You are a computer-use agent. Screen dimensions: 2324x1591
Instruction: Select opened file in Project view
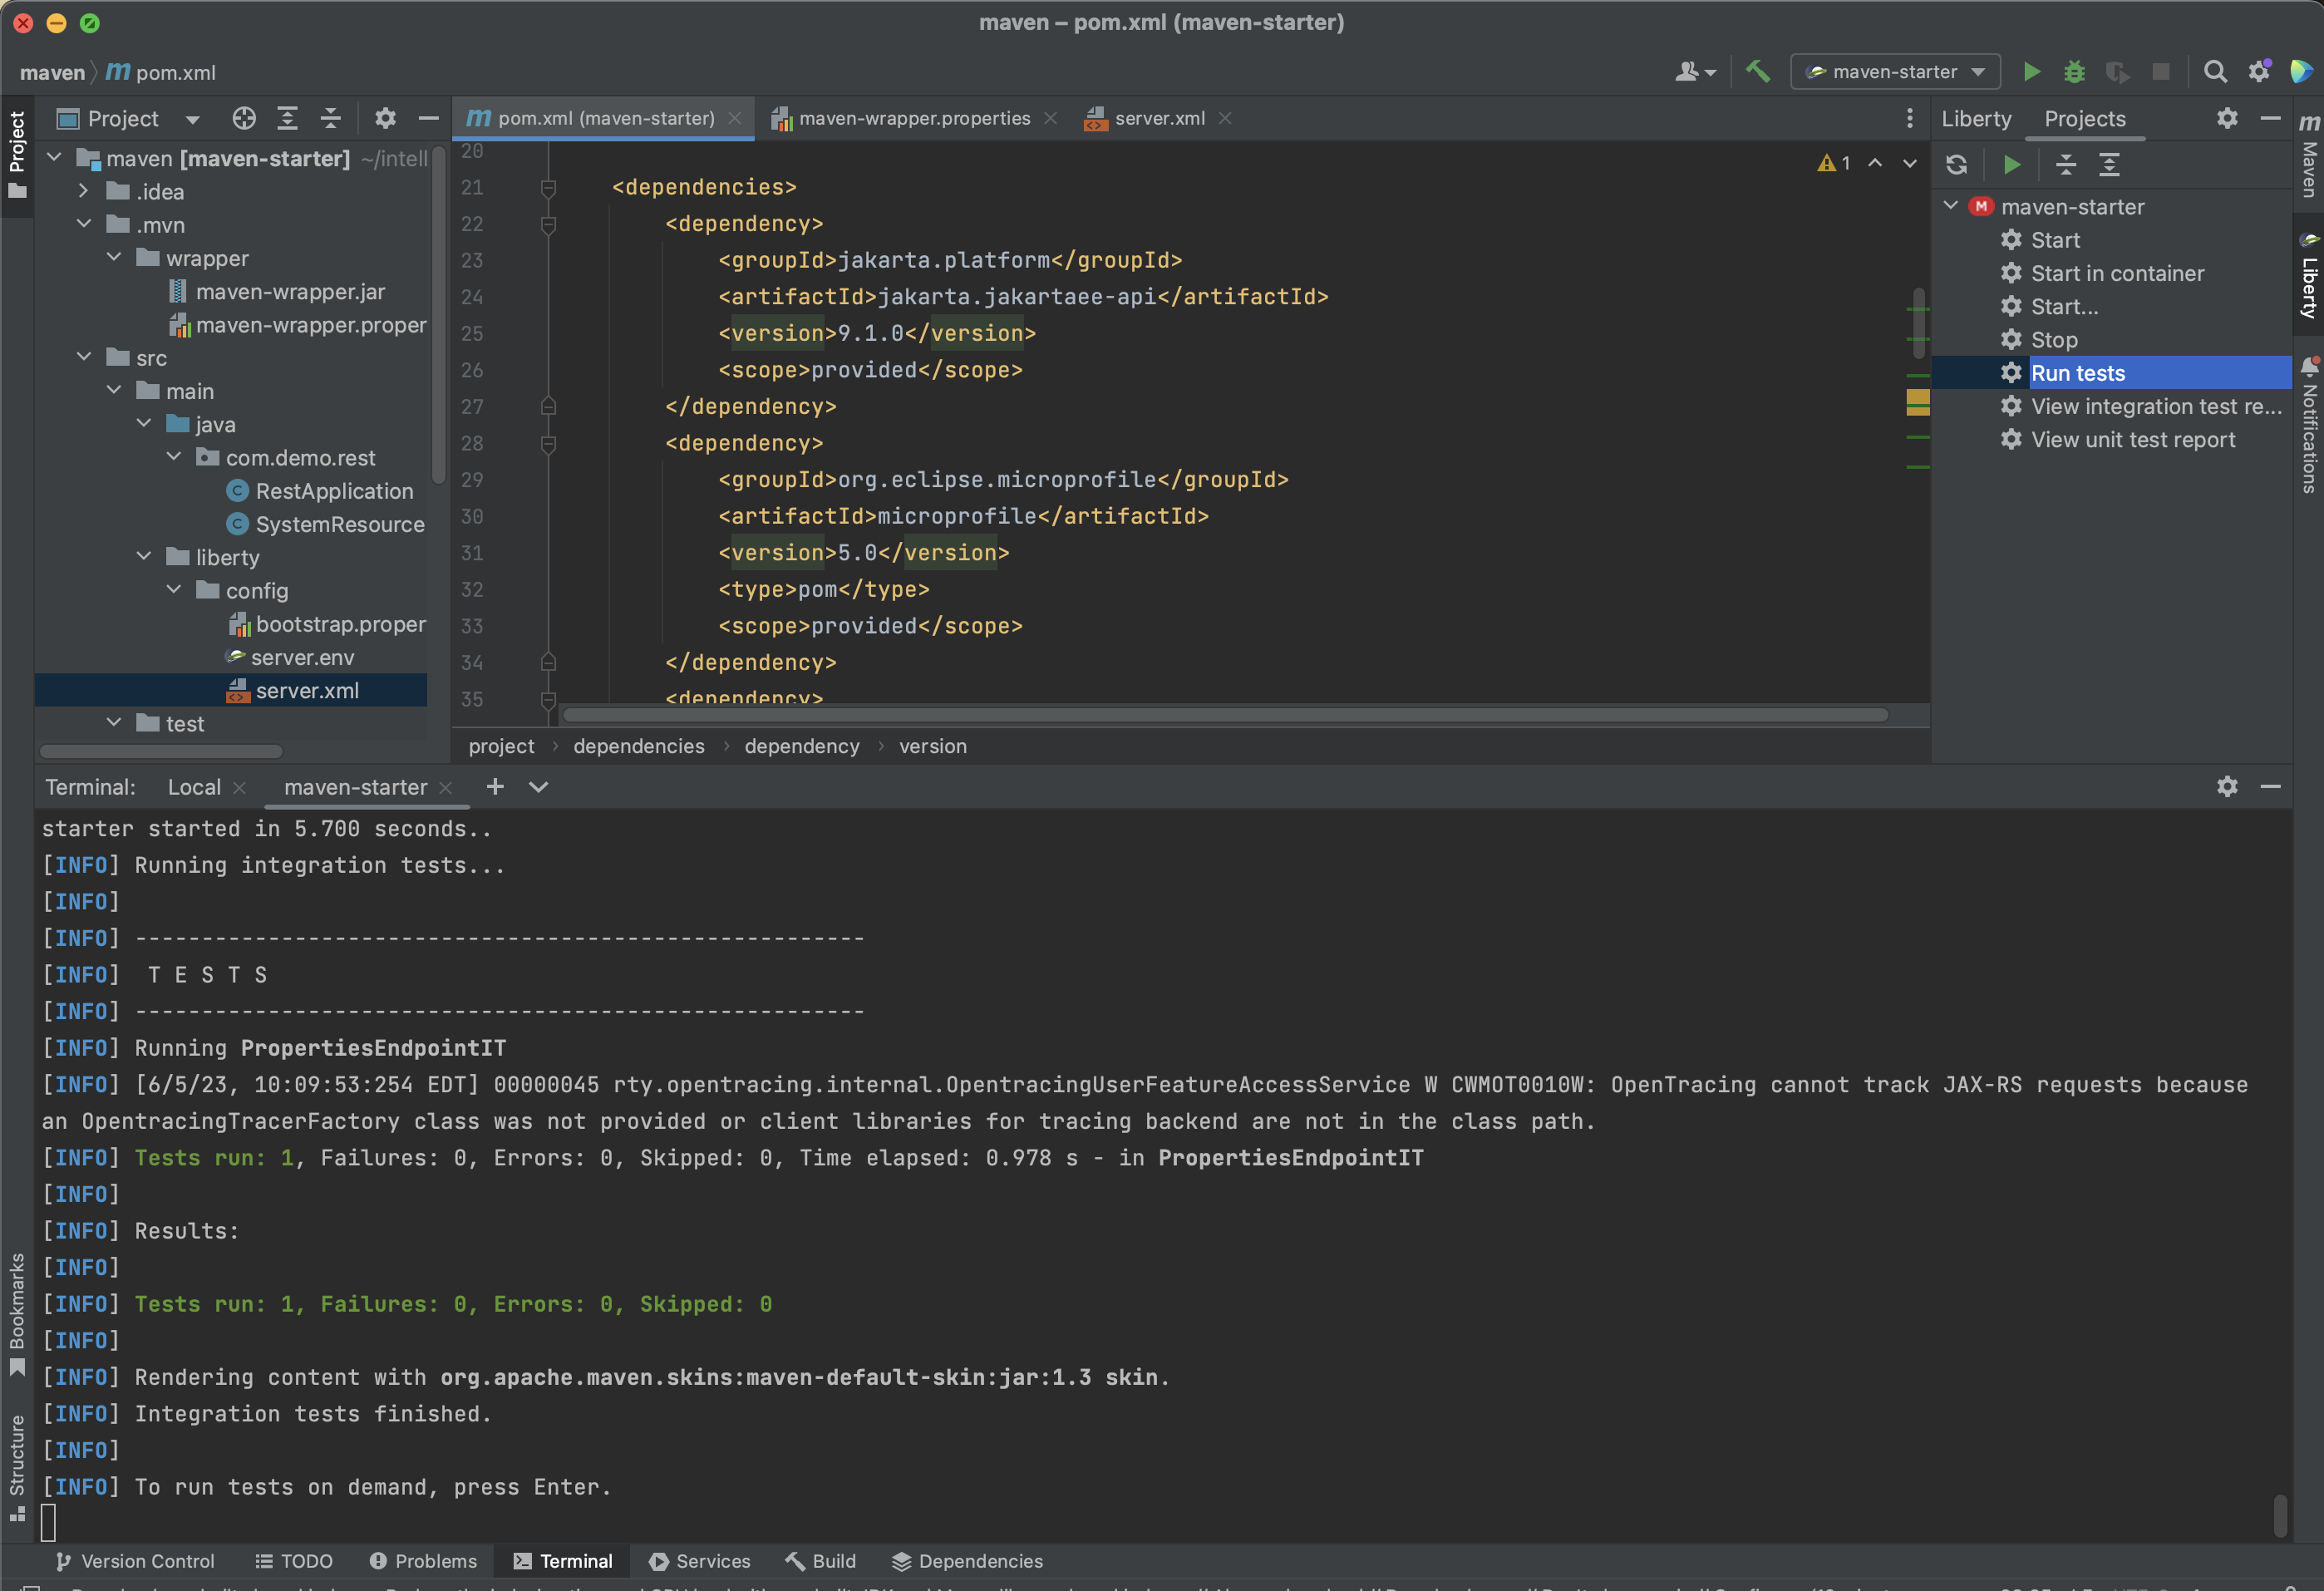(x=243, y=118)
